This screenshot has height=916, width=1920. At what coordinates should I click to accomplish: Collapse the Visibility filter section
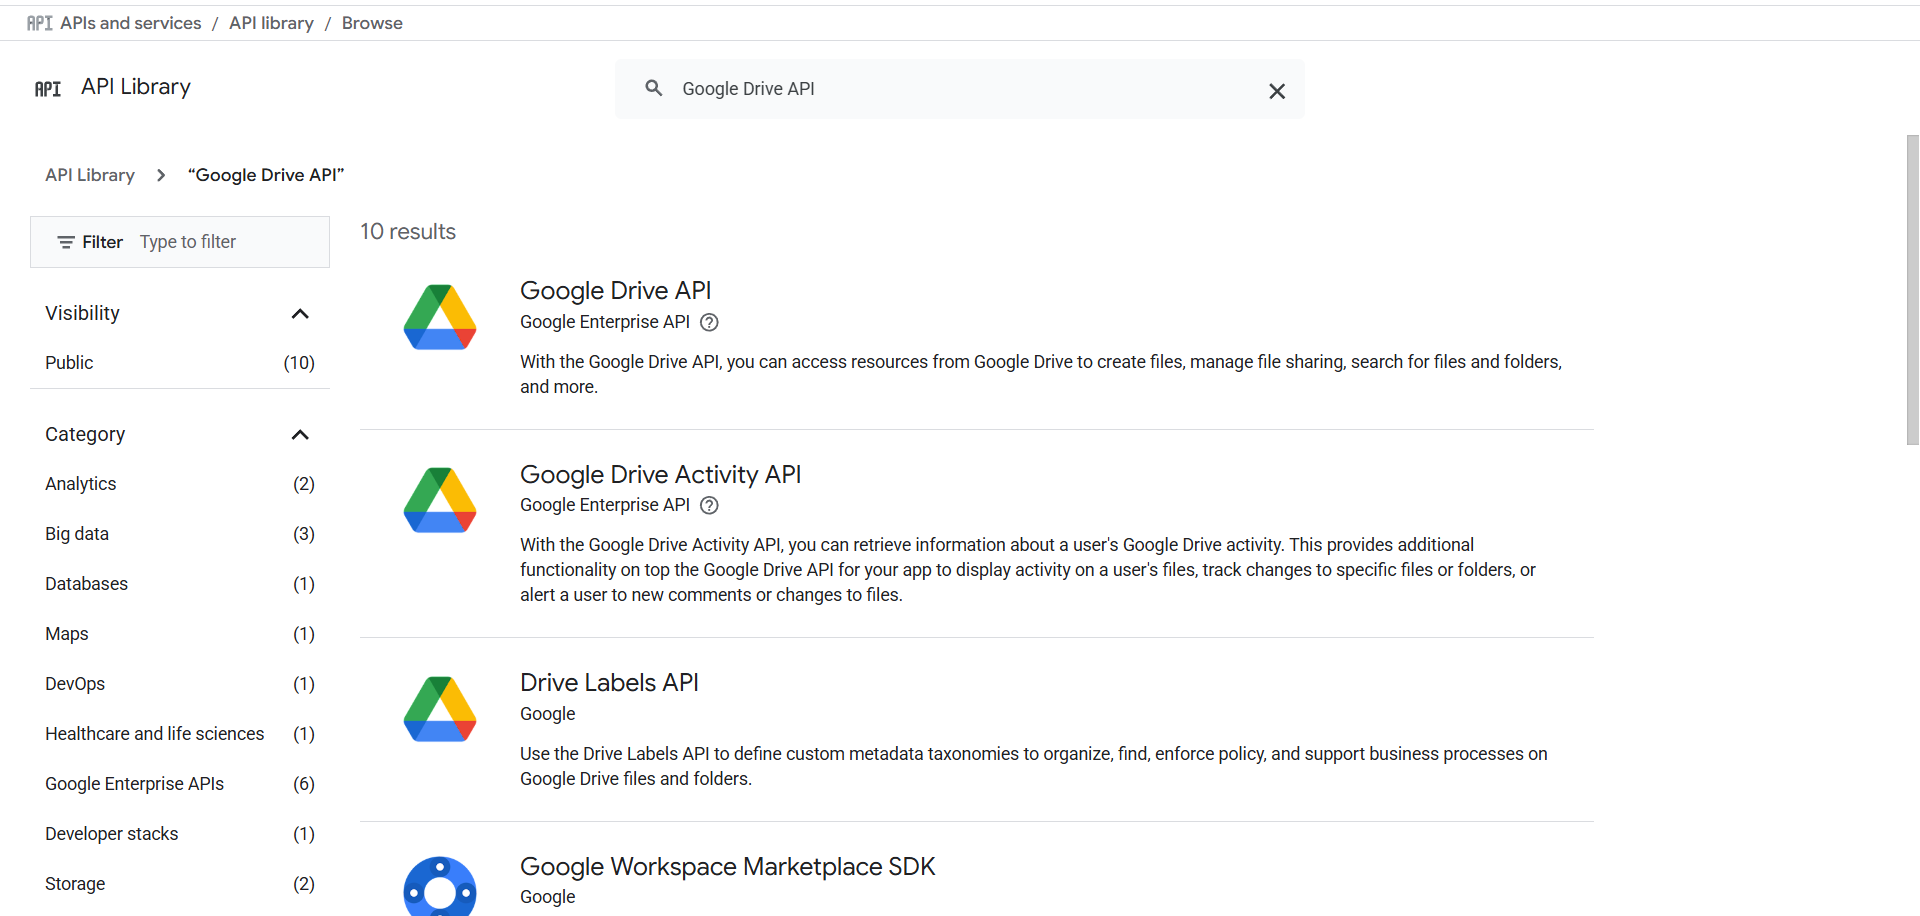coord(300,314)
